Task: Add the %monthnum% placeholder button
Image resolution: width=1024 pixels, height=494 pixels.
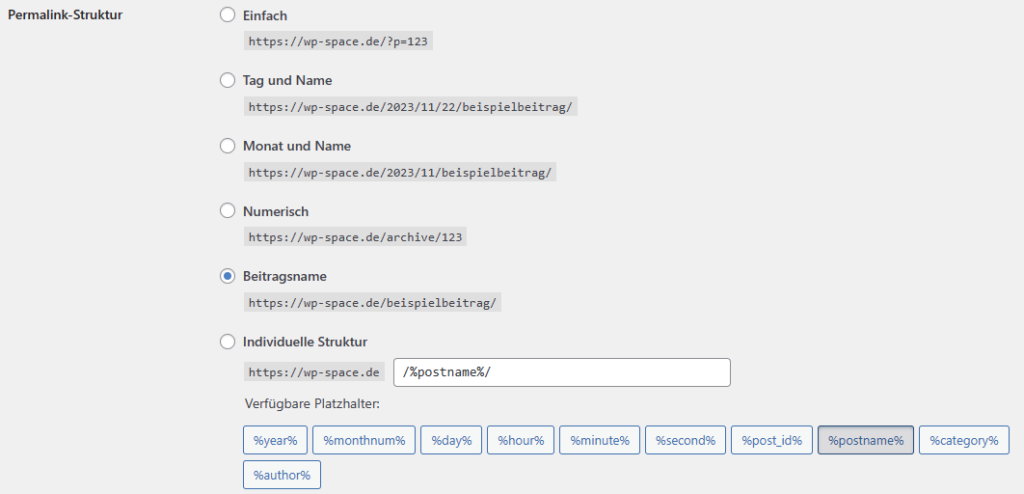Action: pos(364,440)
